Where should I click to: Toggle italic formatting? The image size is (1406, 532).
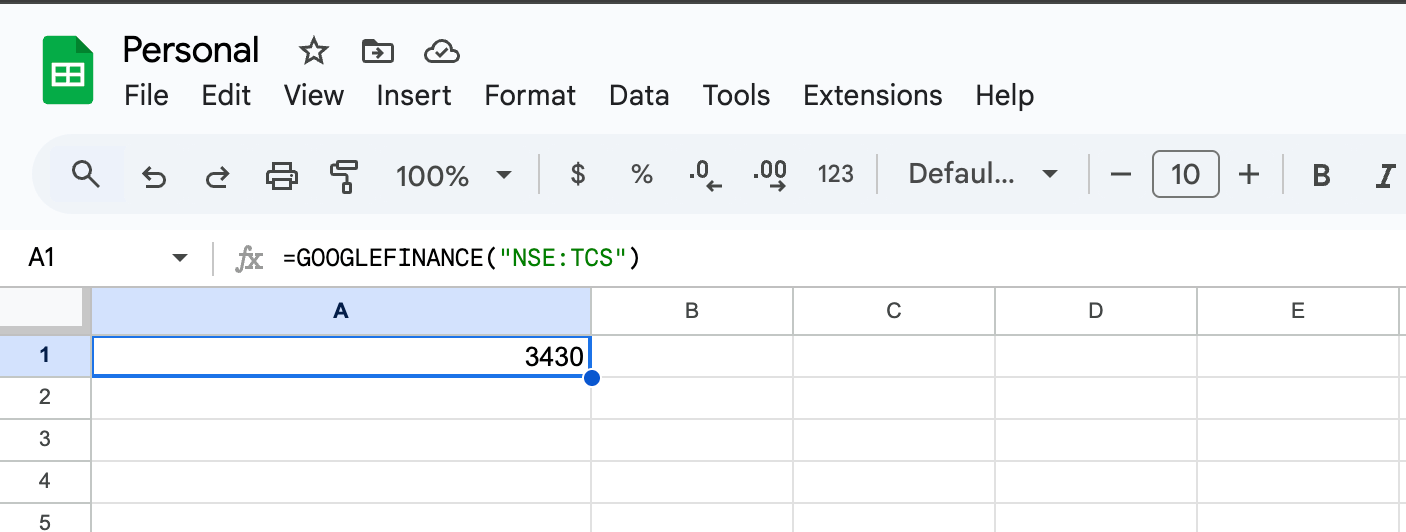pyautogui.click(x=1385, y=176)
